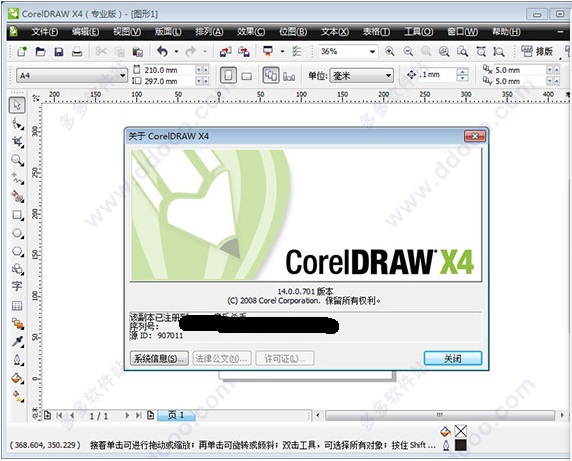Click the black outline color swatch
This screenshot has width=572, height=461.
[461, 445]
